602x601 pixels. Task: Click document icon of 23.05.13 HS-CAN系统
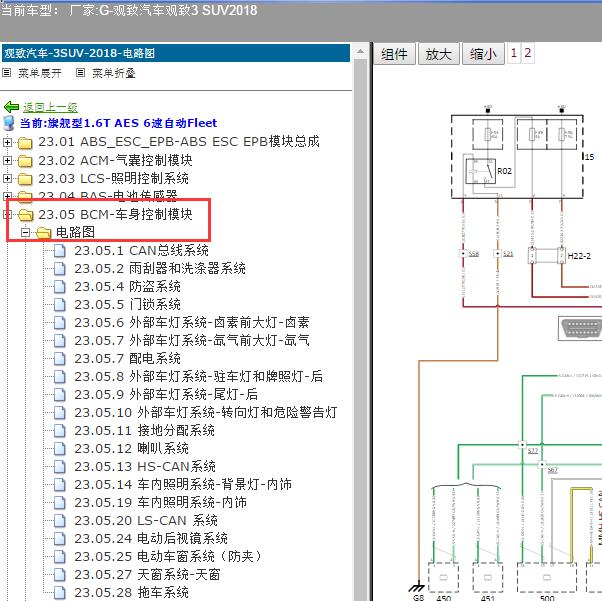click(60, 467)
